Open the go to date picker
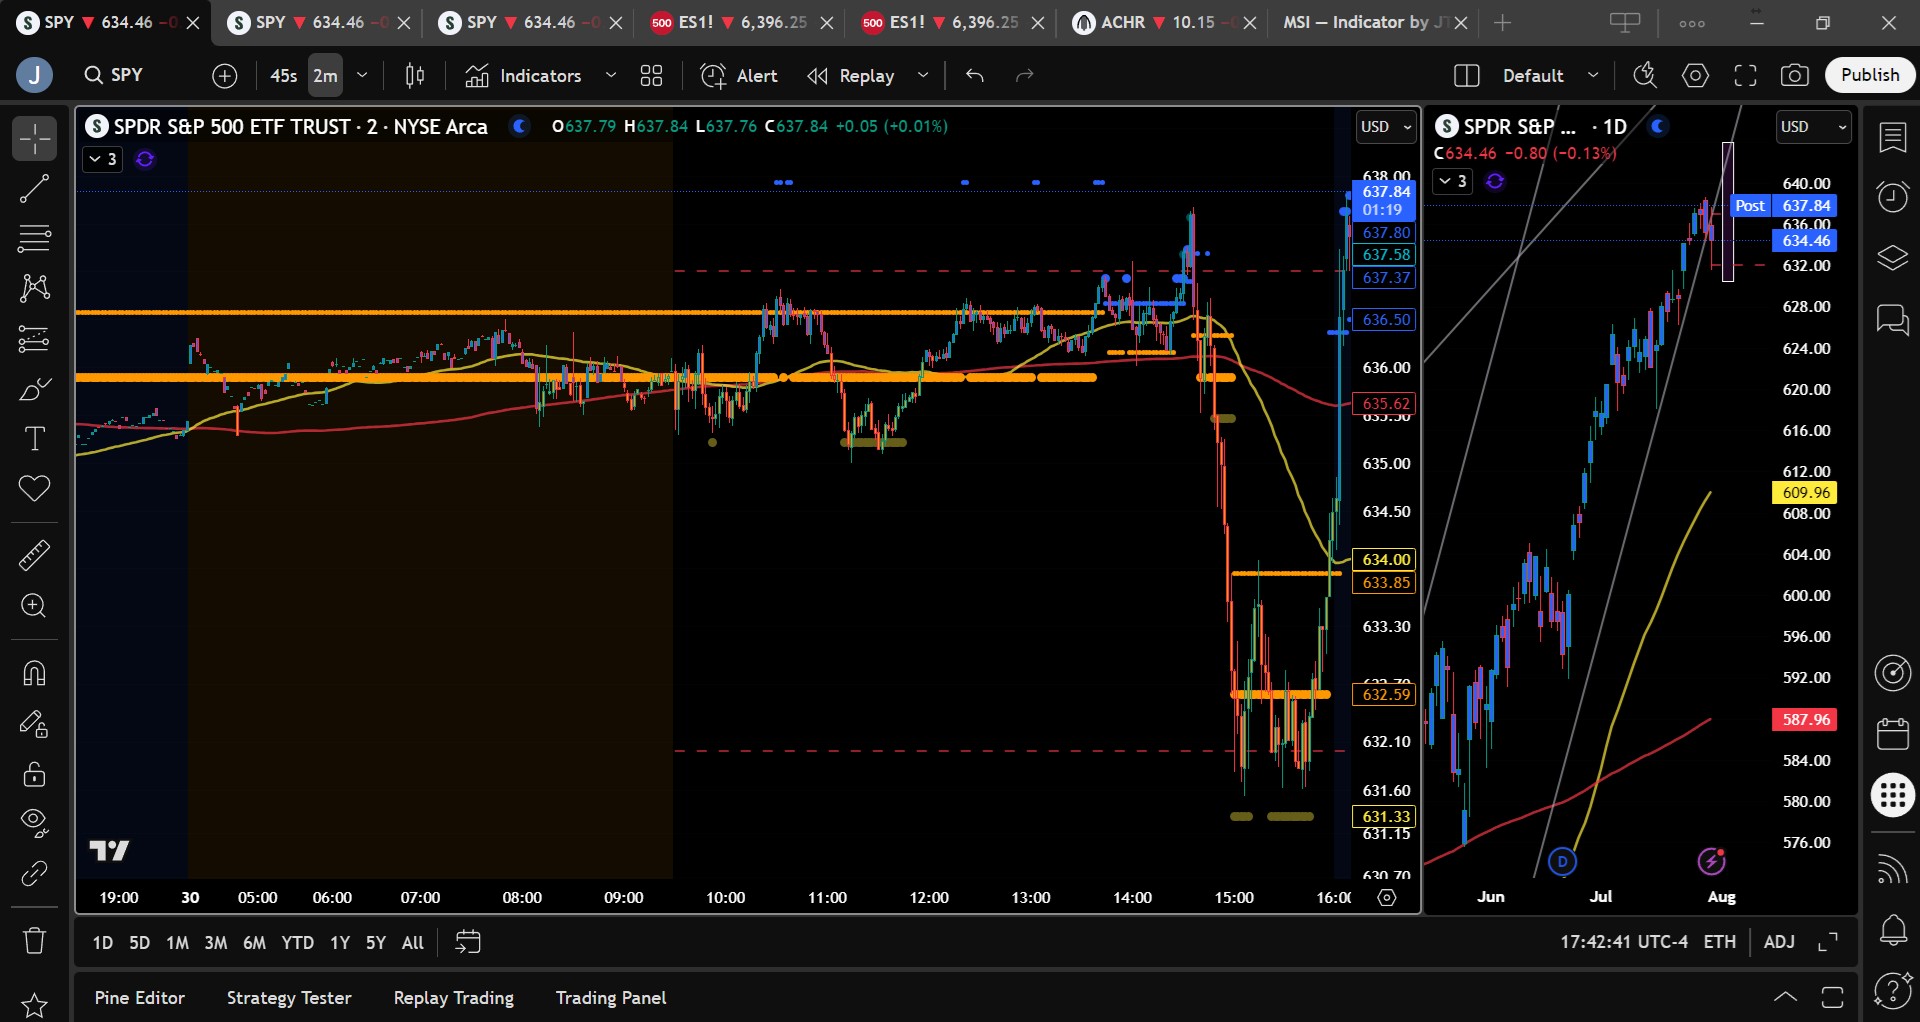1920x1022 pixels. point(468,942)
